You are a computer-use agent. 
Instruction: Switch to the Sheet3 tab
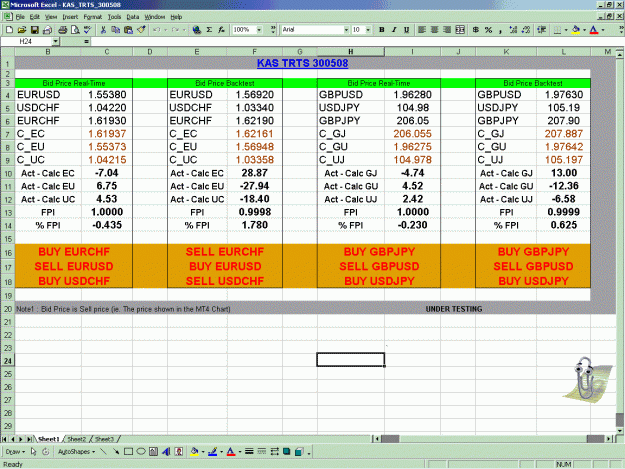[104, 439]
